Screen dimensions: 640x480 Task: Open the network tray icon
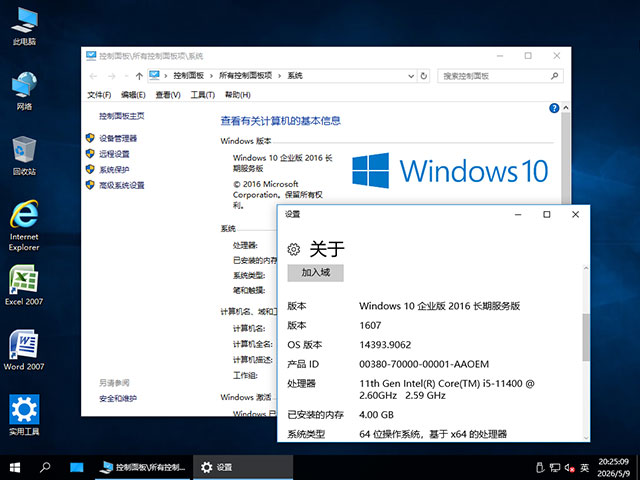pos(555,467)
